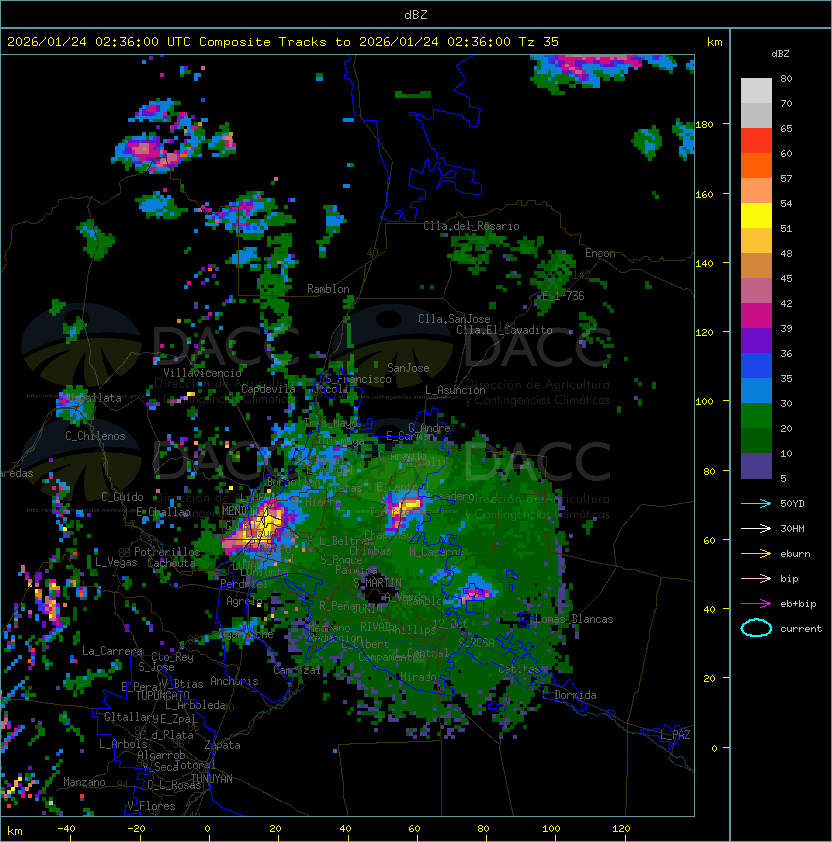Pick the slate bottom swatch in legend
The width and height of the screenshot is (832, 842).
point(756,466)
